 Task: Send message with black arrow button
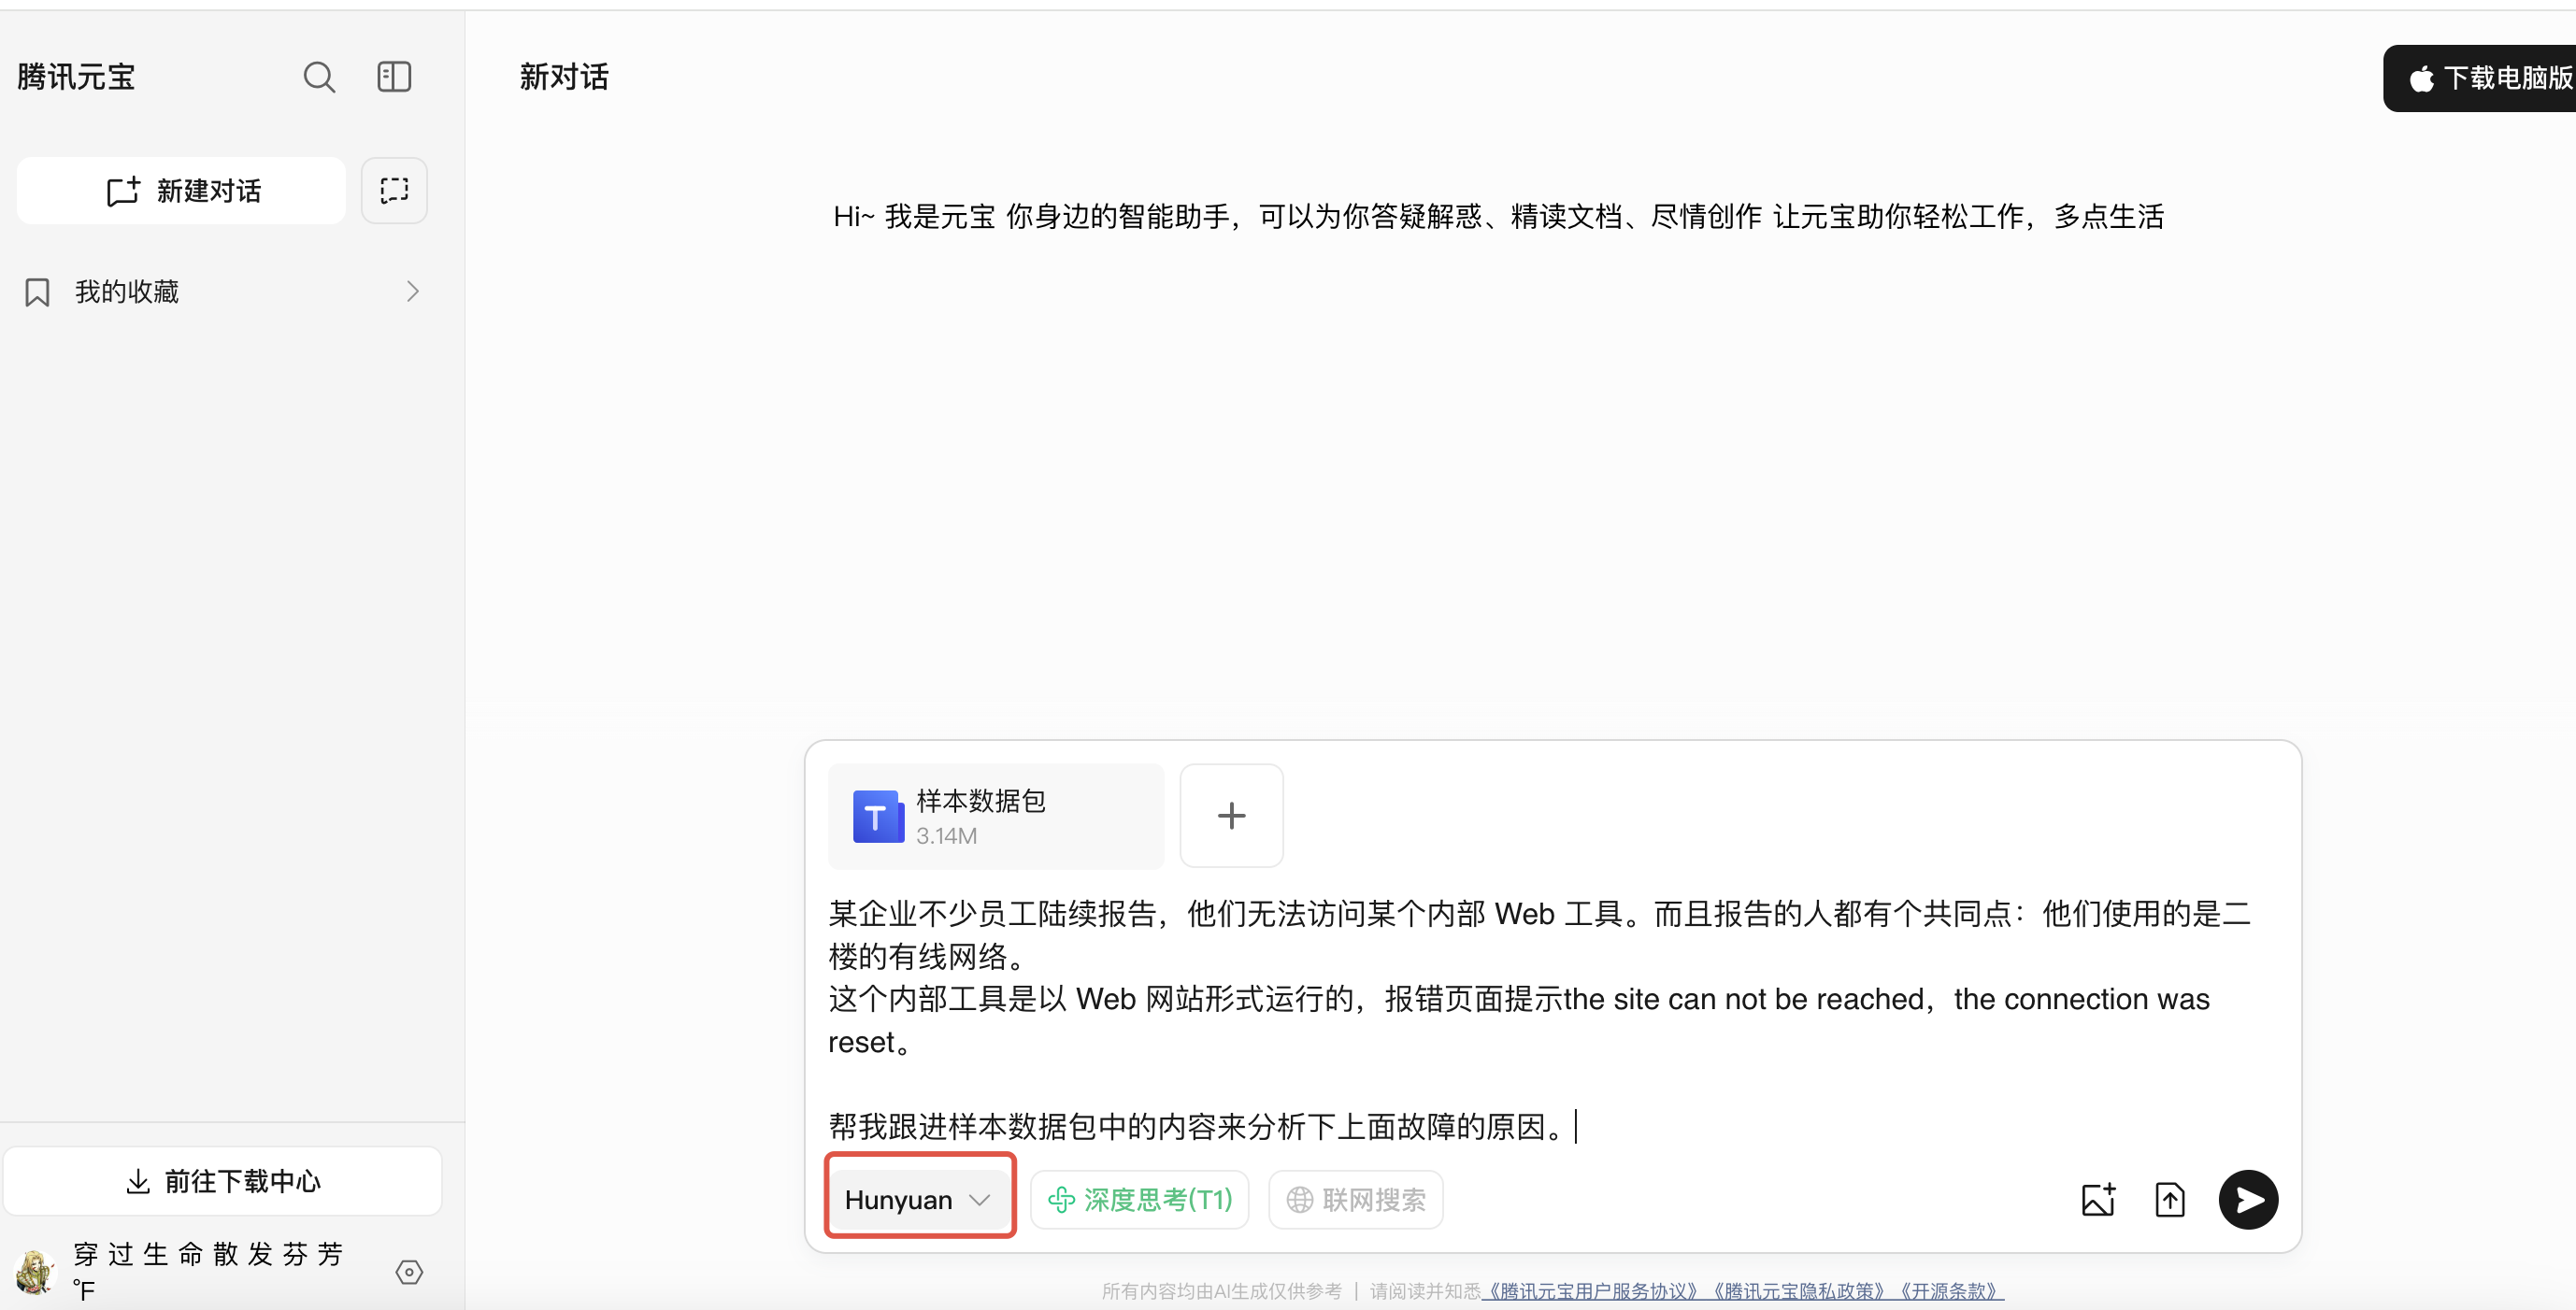pyautogui.click(x=2248, y=1199)
